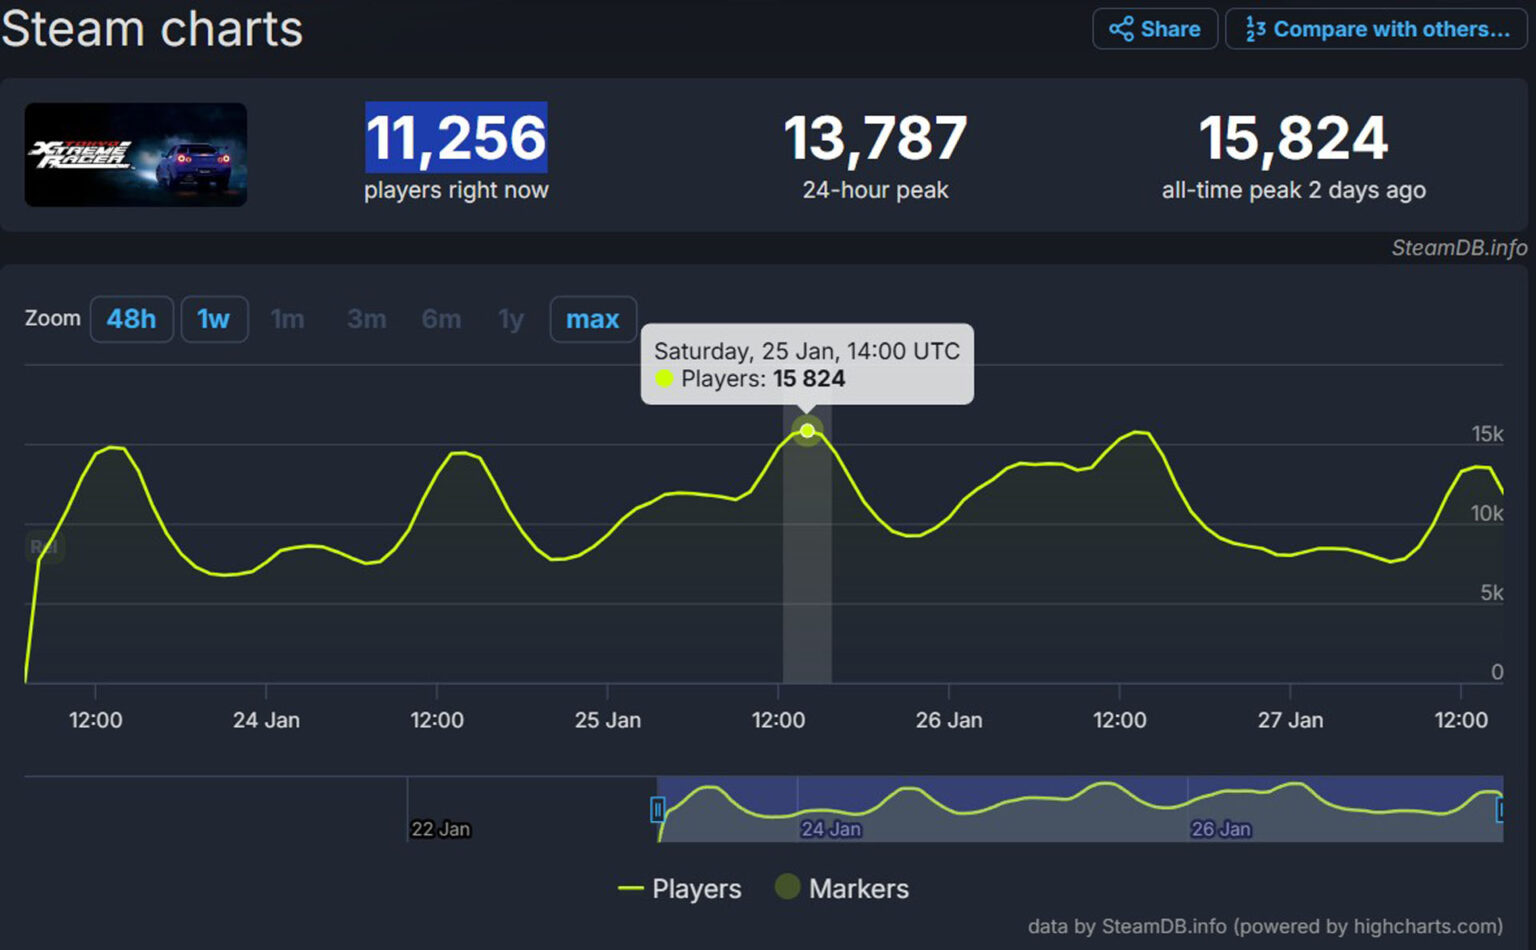Click the left navigator range handle
The image size is (1536, 950).
[x=657, y=809]
